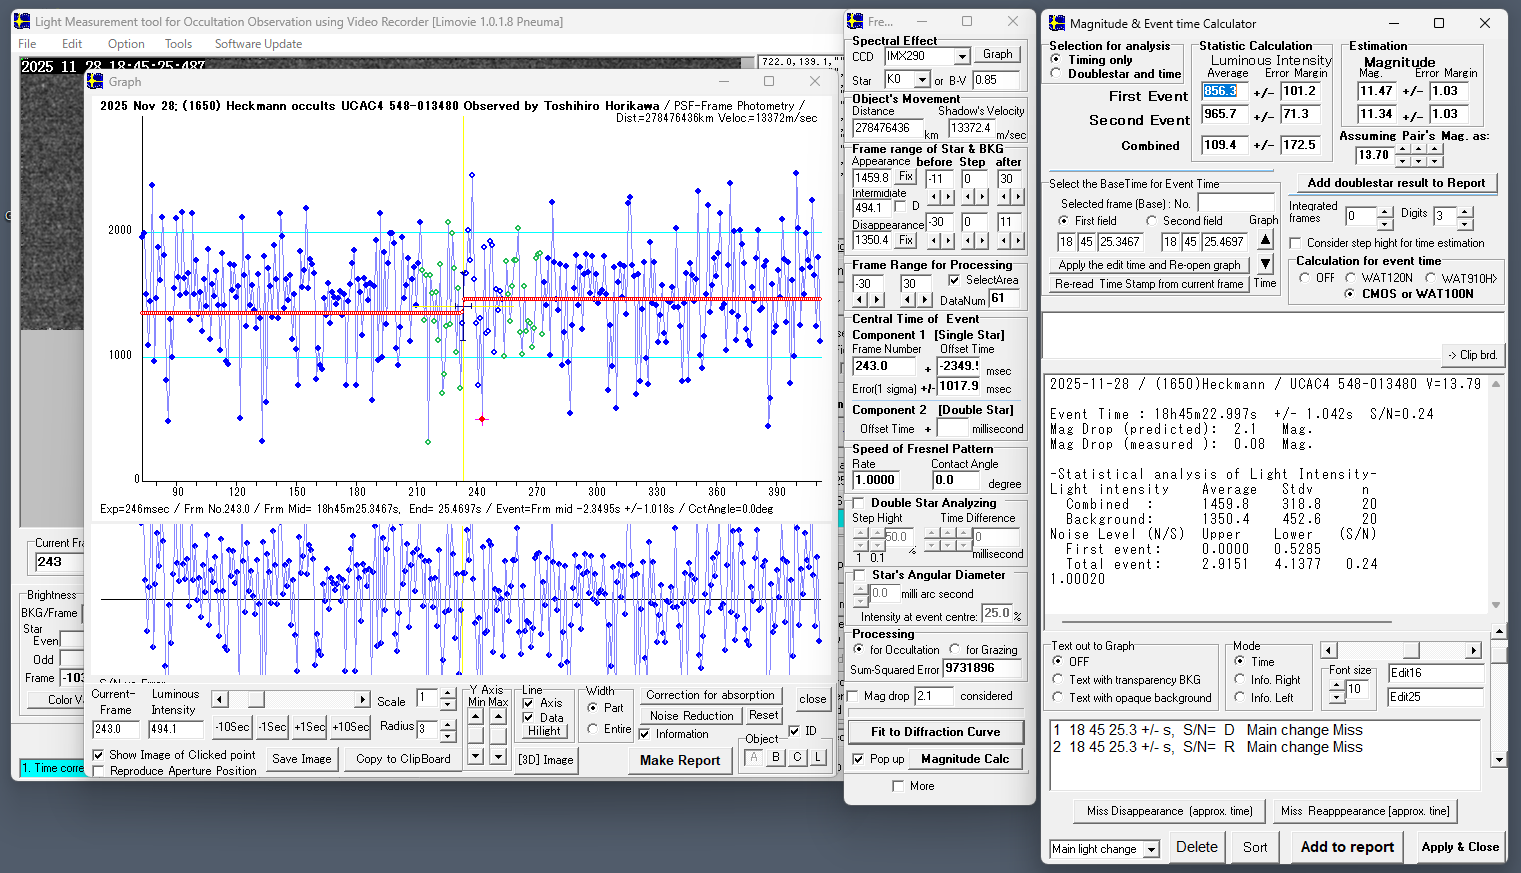
Task: Click the Graph down-arrow time button
Action: (x=1265, y=264)
